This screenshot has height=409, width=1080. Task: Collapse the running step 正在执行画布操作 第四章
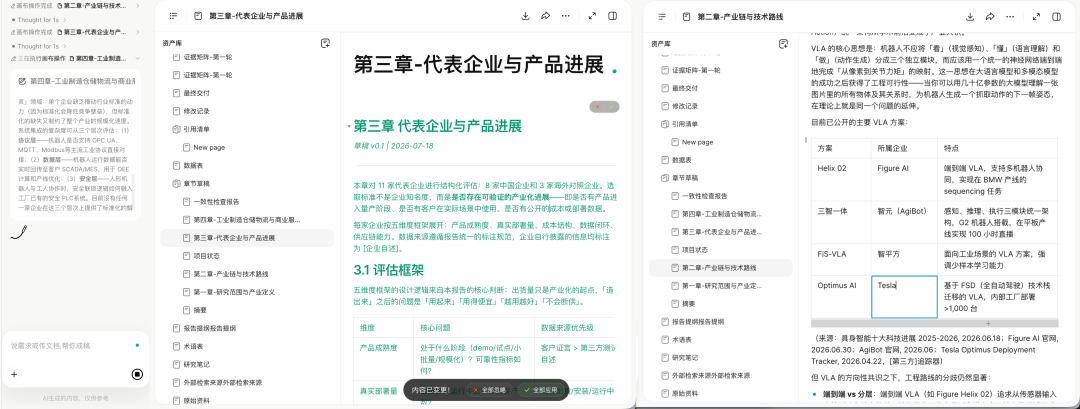(x=138, y=59)
